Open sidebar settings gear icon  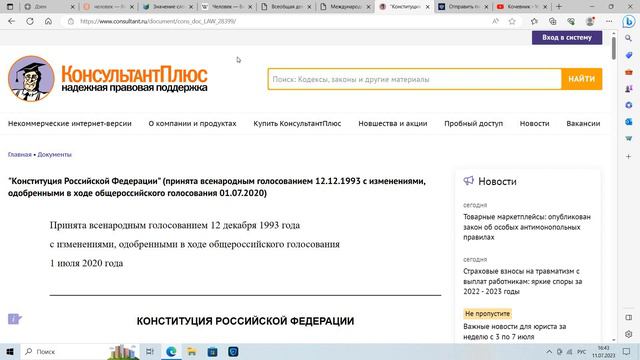[x=629, y=334]
